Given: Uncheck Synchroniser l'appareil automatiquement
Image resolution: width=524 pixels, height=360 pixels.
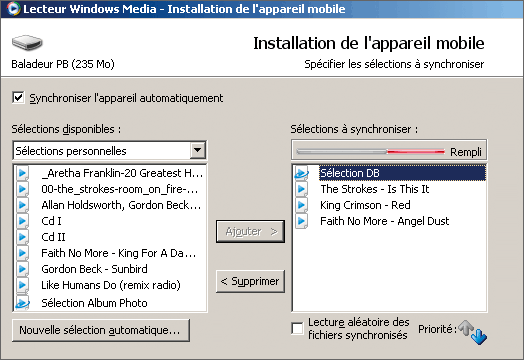Looking at the screenshot, I should coord(18,98).
